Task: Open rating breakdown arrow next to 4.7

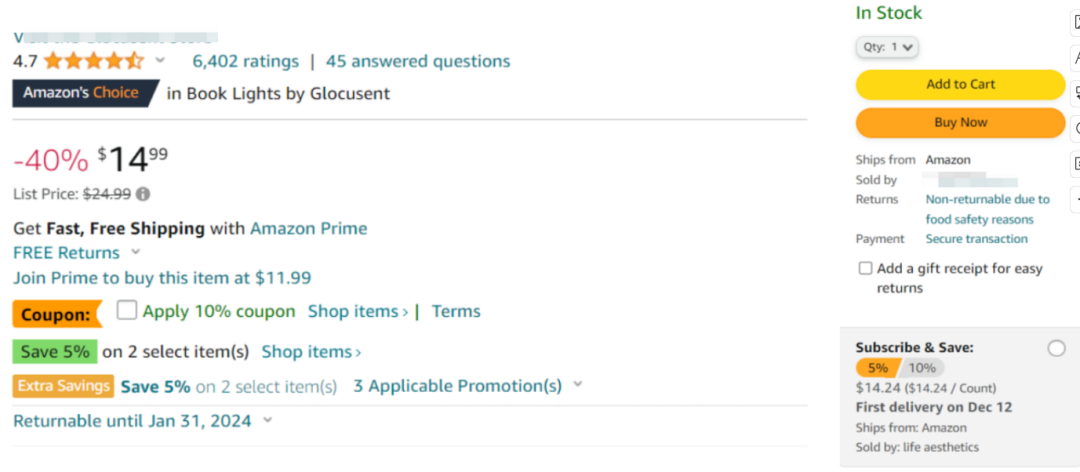Action: click(160, 61)
